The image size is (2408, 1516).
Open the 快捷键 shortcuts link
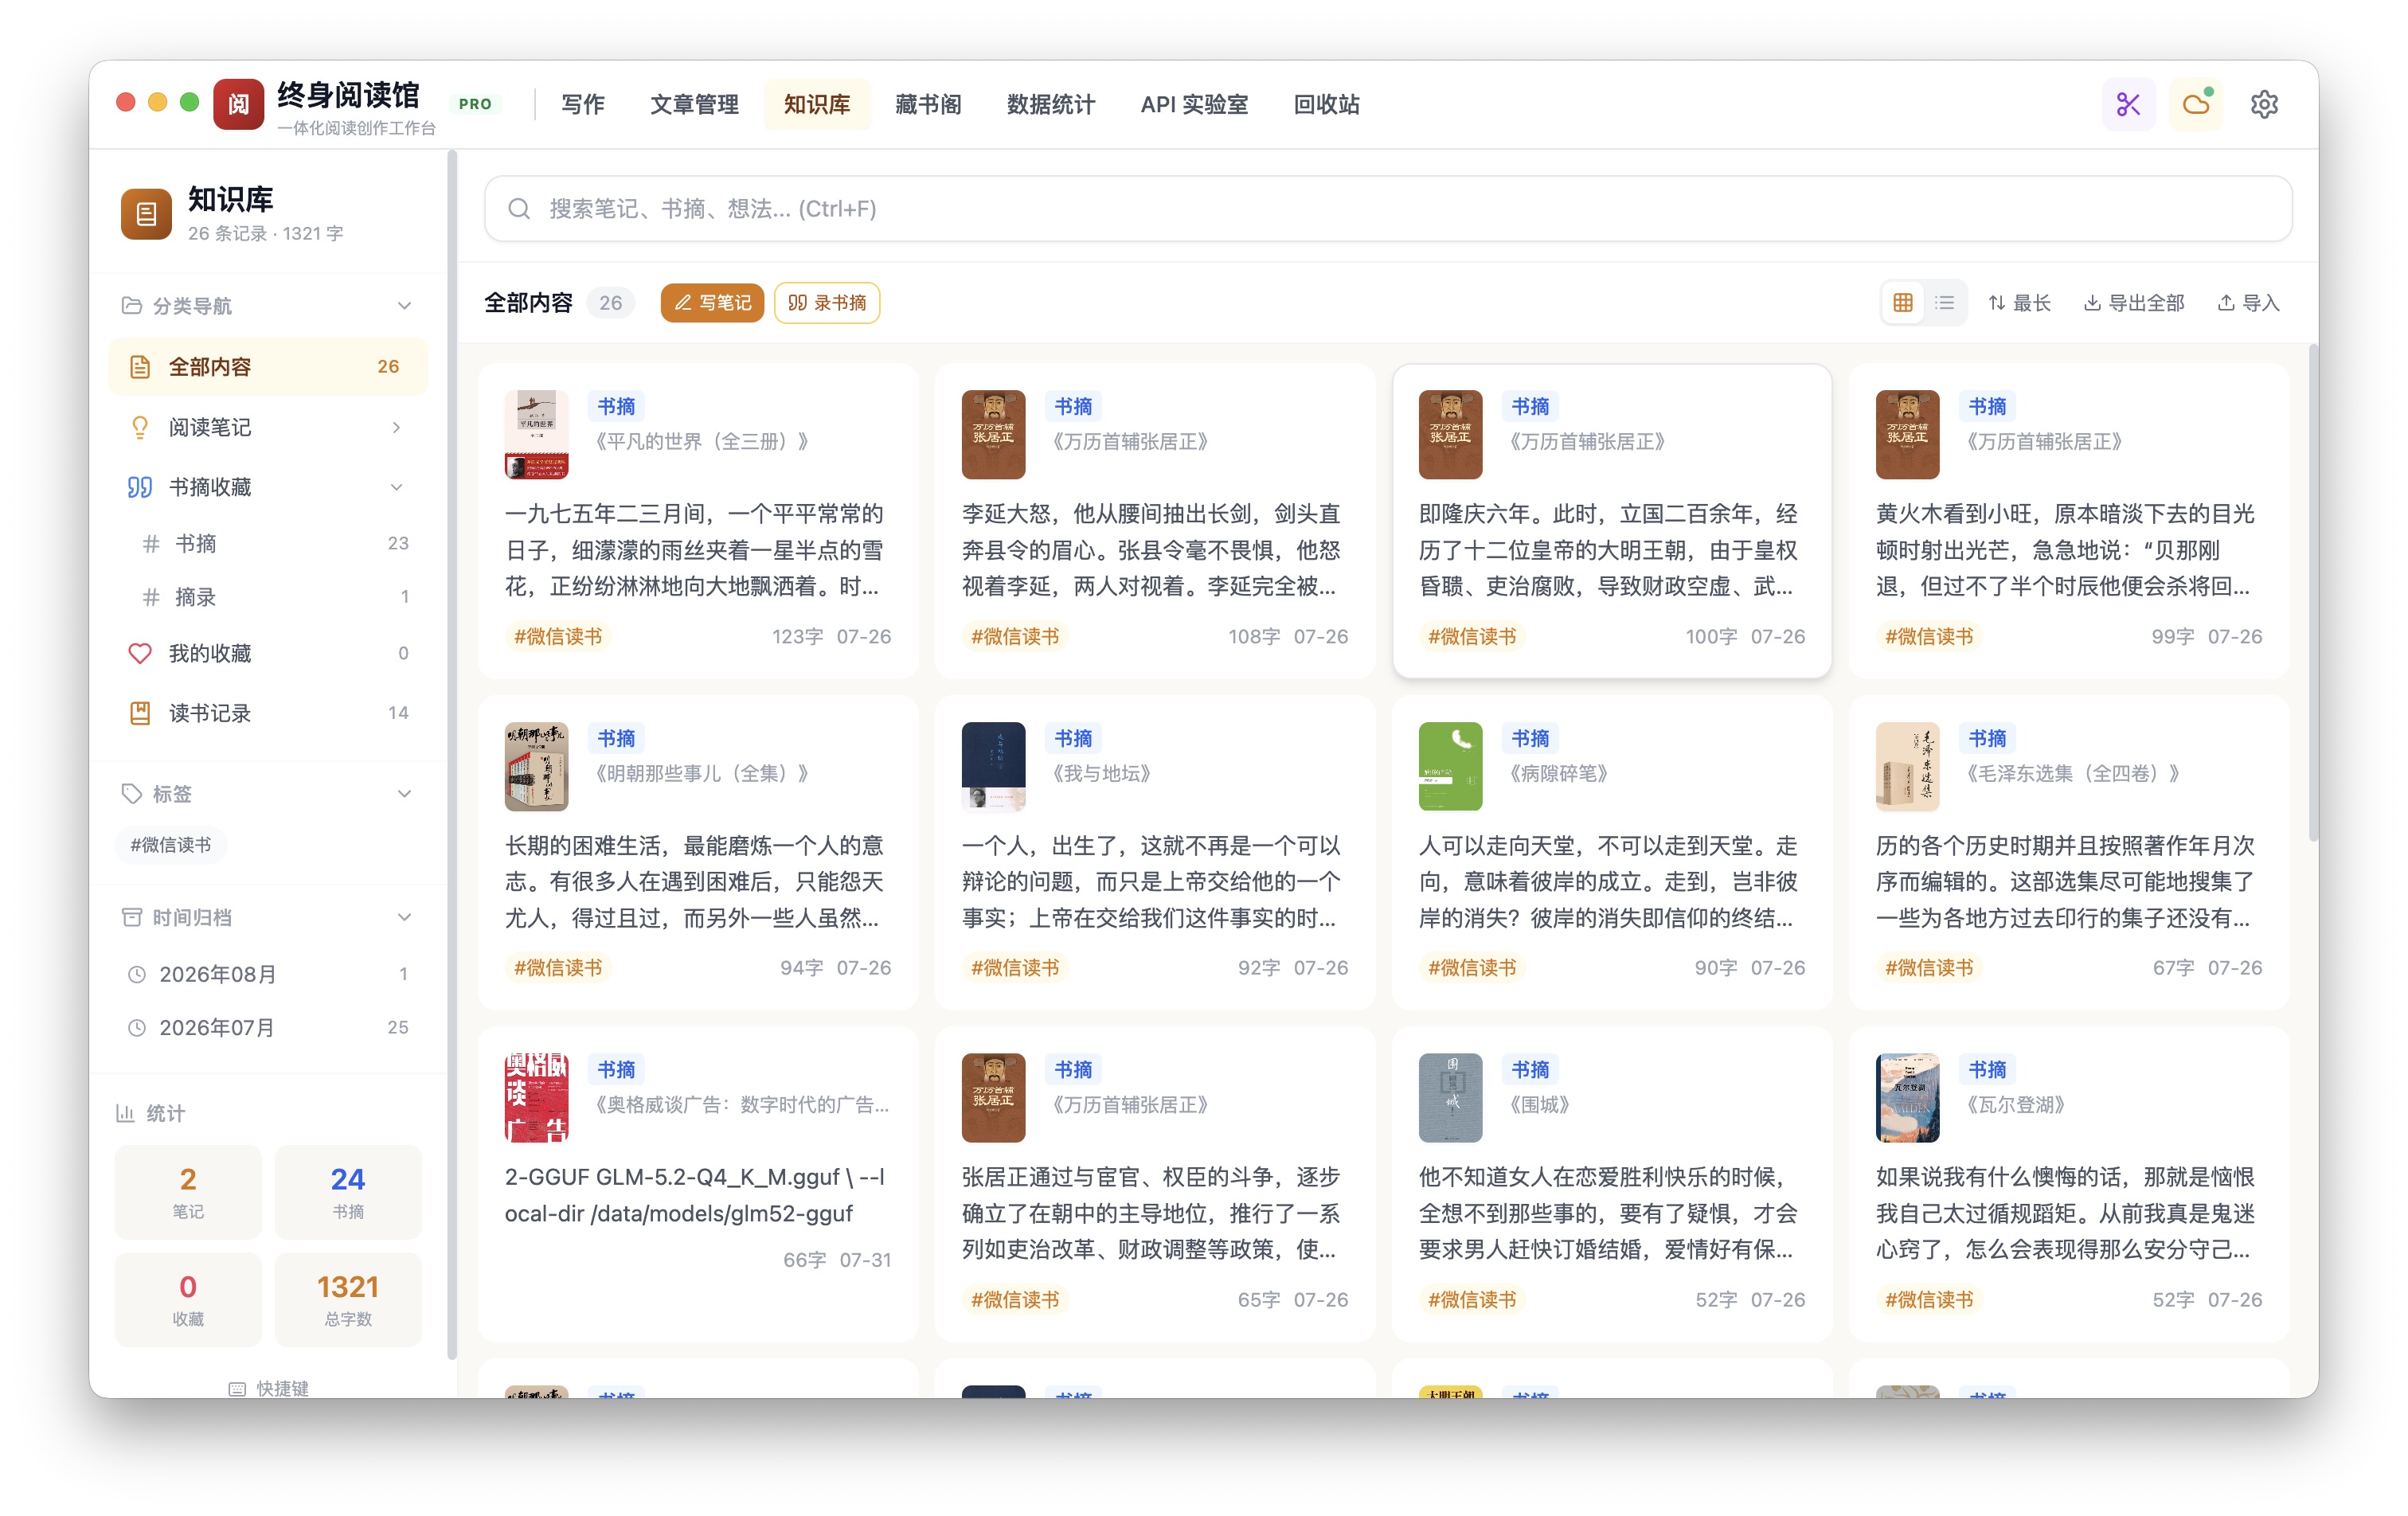tap(268, 1388)
